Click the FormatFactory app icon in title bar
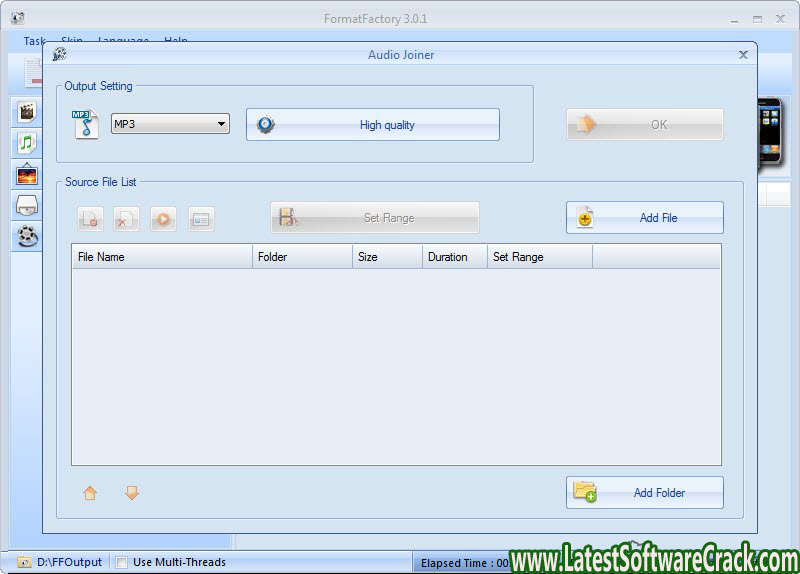 pyautogui.click(x=18, y=18)
